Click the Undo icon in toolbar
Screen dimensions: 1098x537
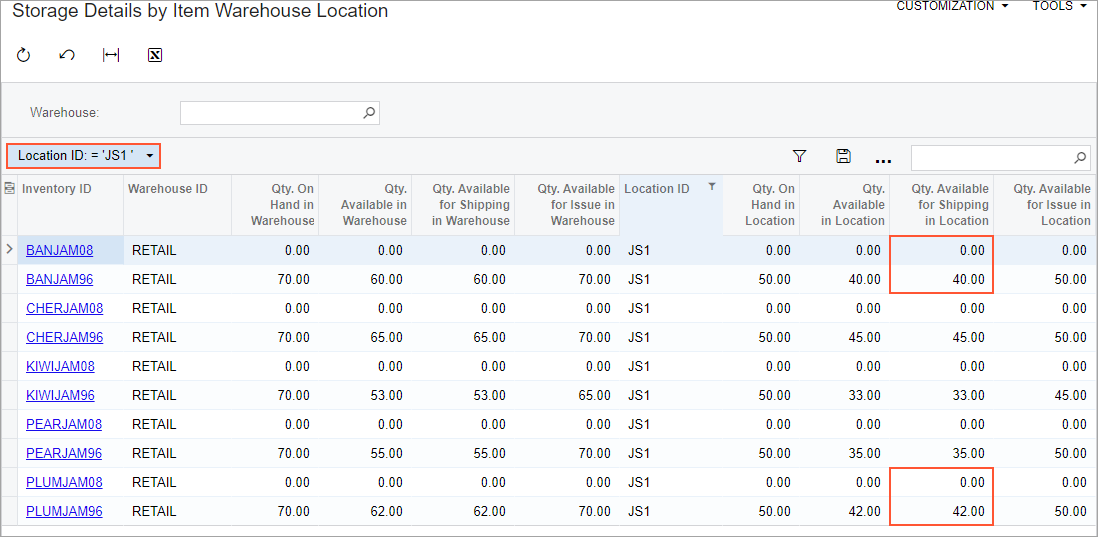tap(67, 55)
